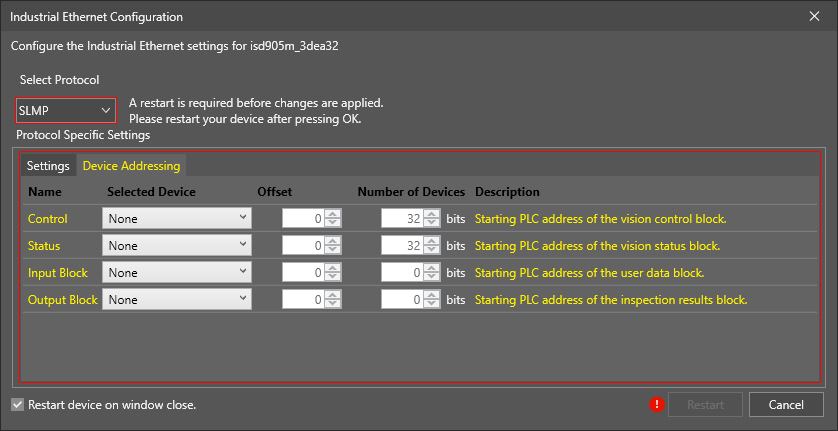Increase Control number of devices spinner
The height and width of the screenshot is (431, 838).
(x=432, y=214)
